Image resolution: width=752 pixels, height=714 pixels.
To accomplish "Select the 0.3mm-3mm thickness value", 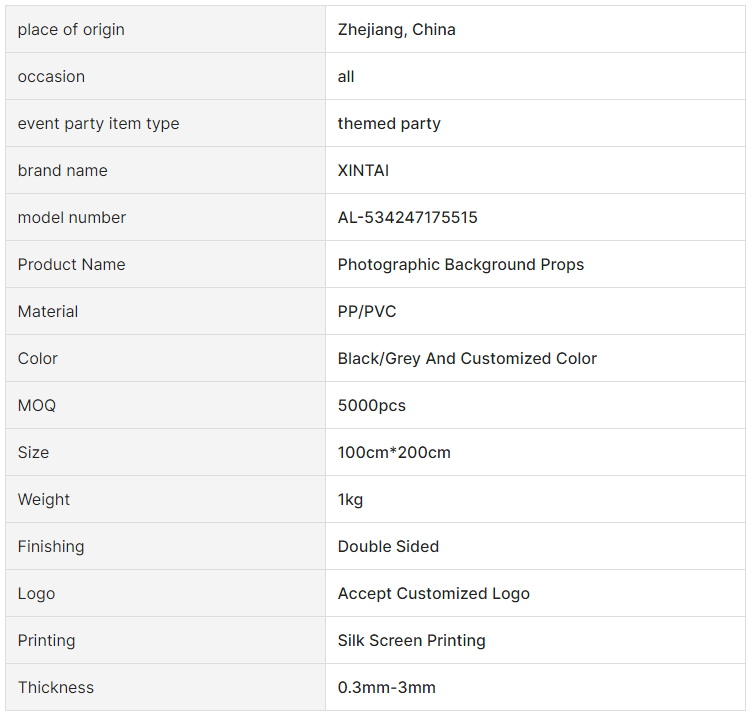I will click(x=387, y=688).
